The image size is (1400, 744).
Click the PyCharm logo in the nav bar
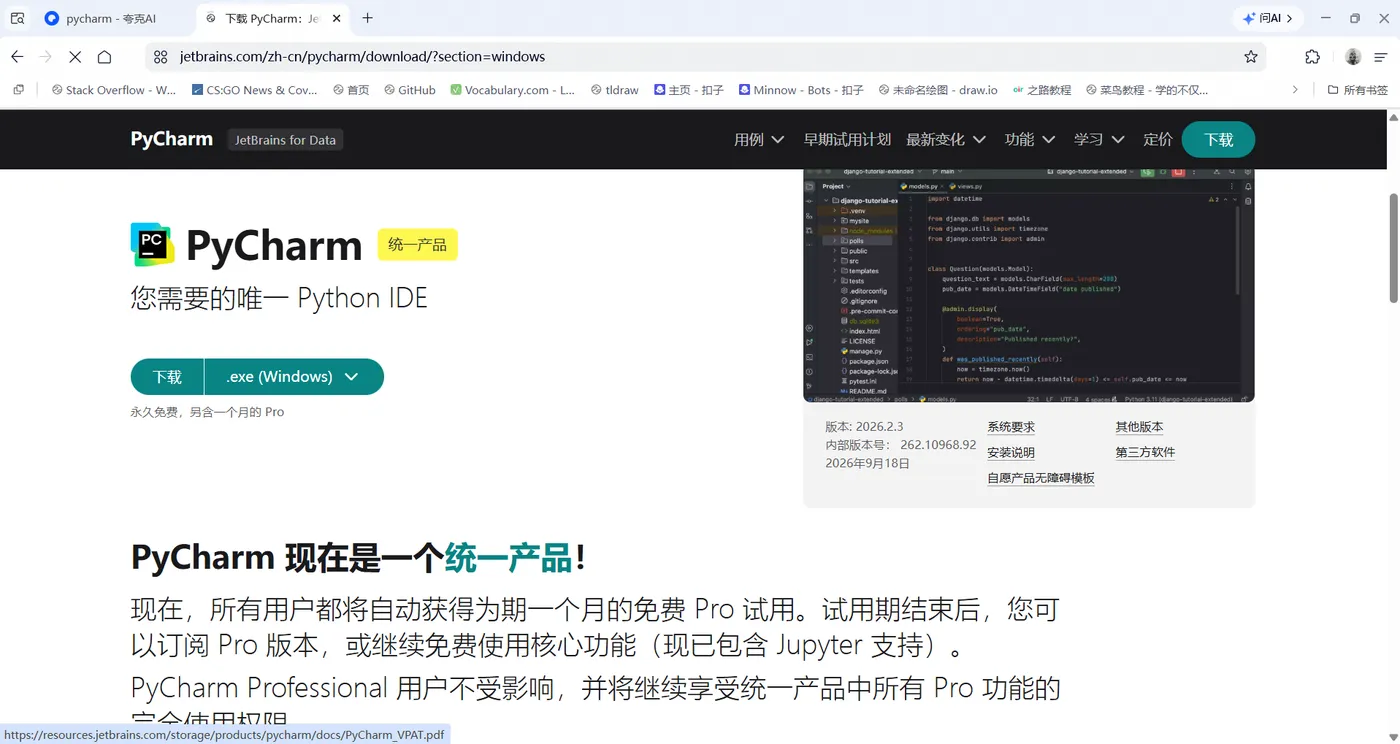(171, 140)
